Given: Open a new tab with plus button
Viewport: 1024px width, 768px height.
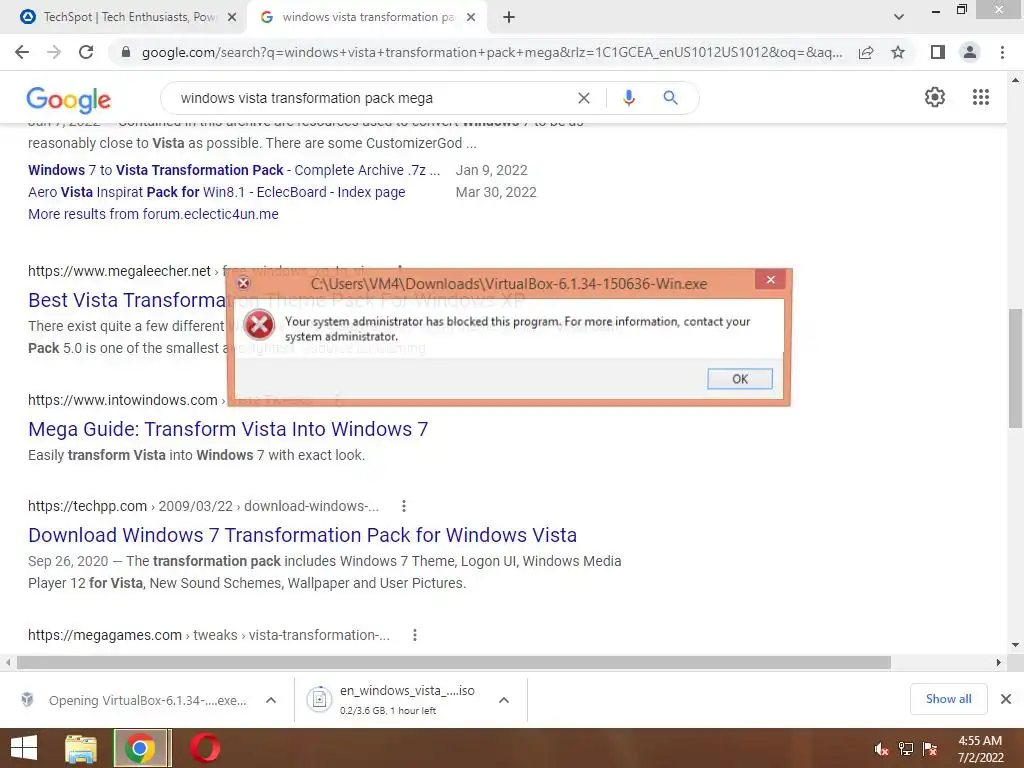Looking at the screenshot, I should (x=509, y=18).
